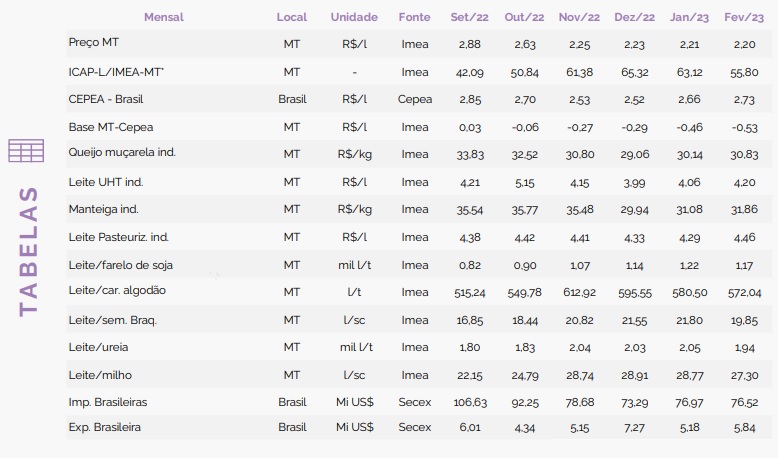Screen dimensions: 778x458
Task: Select the Manteiga ind. row label
Action: point(103,209)
